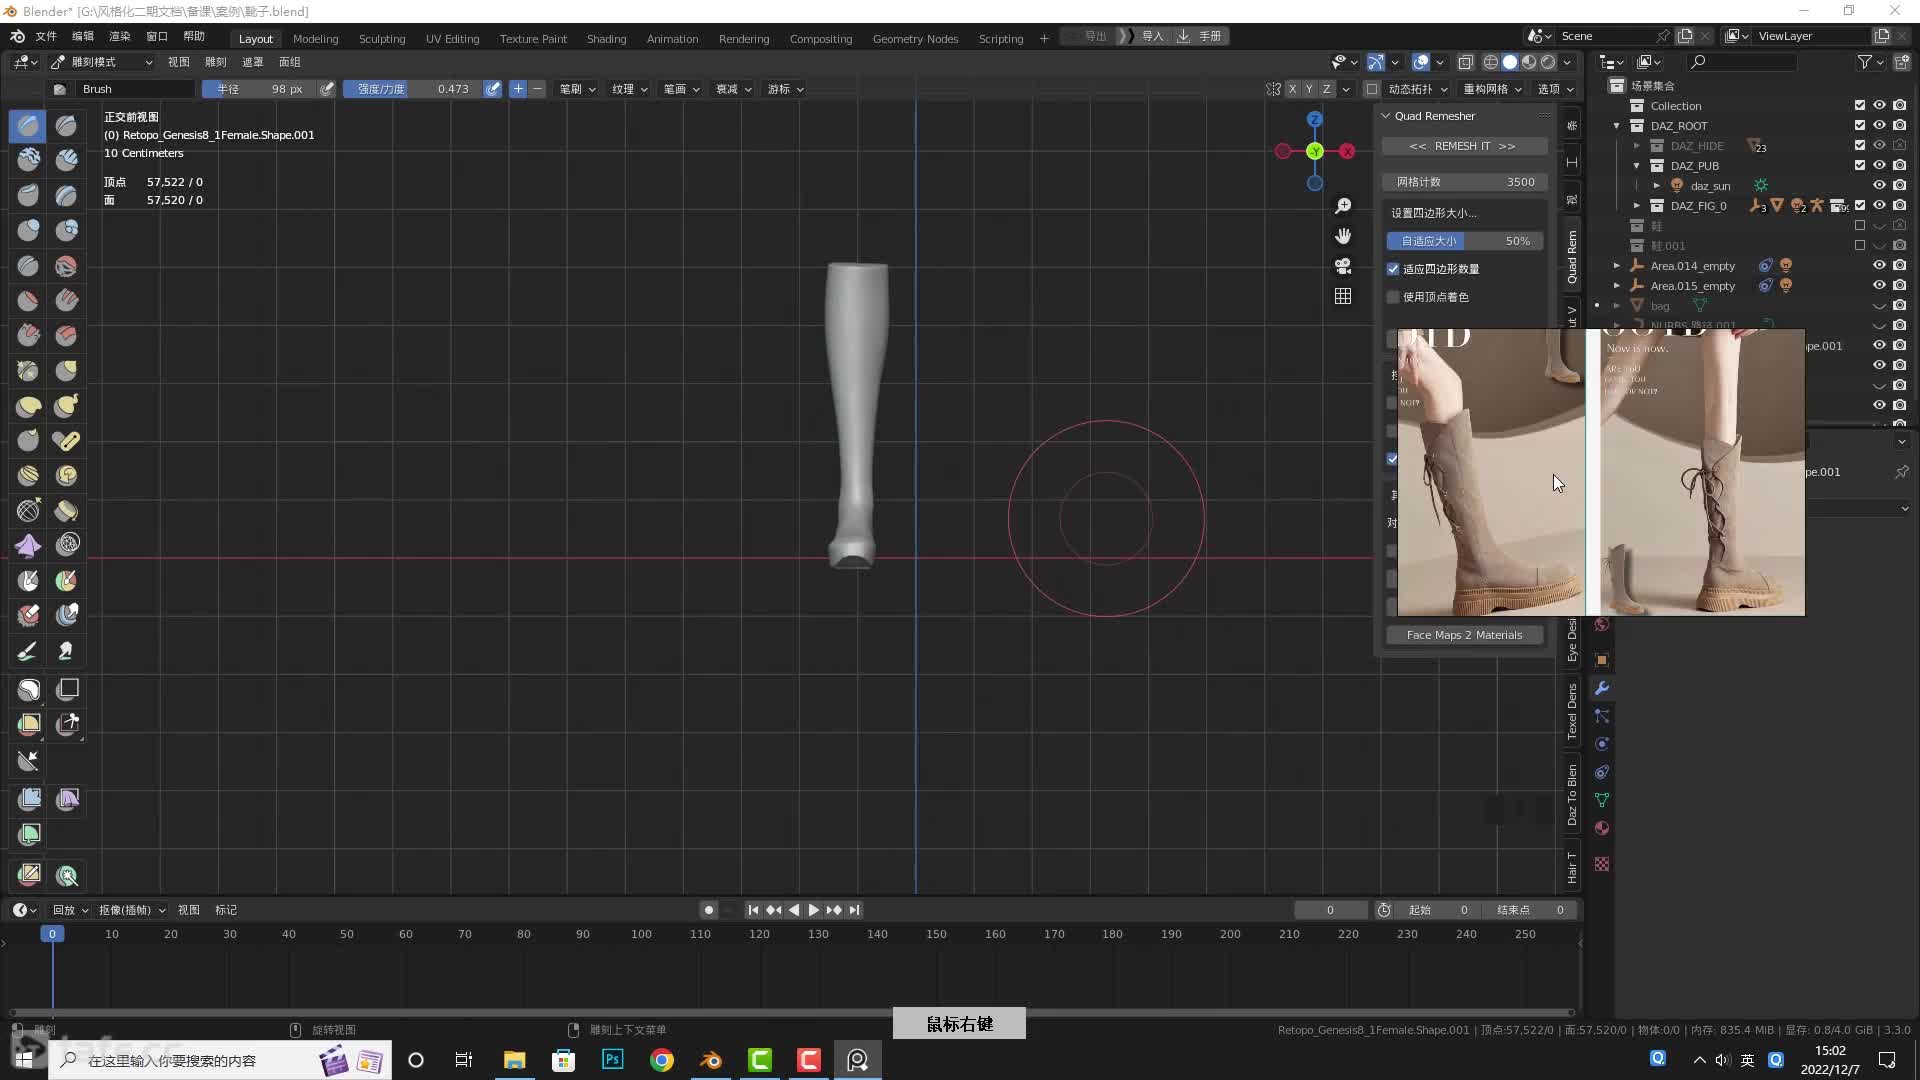This screenshot has height=1080, width=1920.
Task: Open Photoshop from the Windows taskbar
Action: (613, 1060)
